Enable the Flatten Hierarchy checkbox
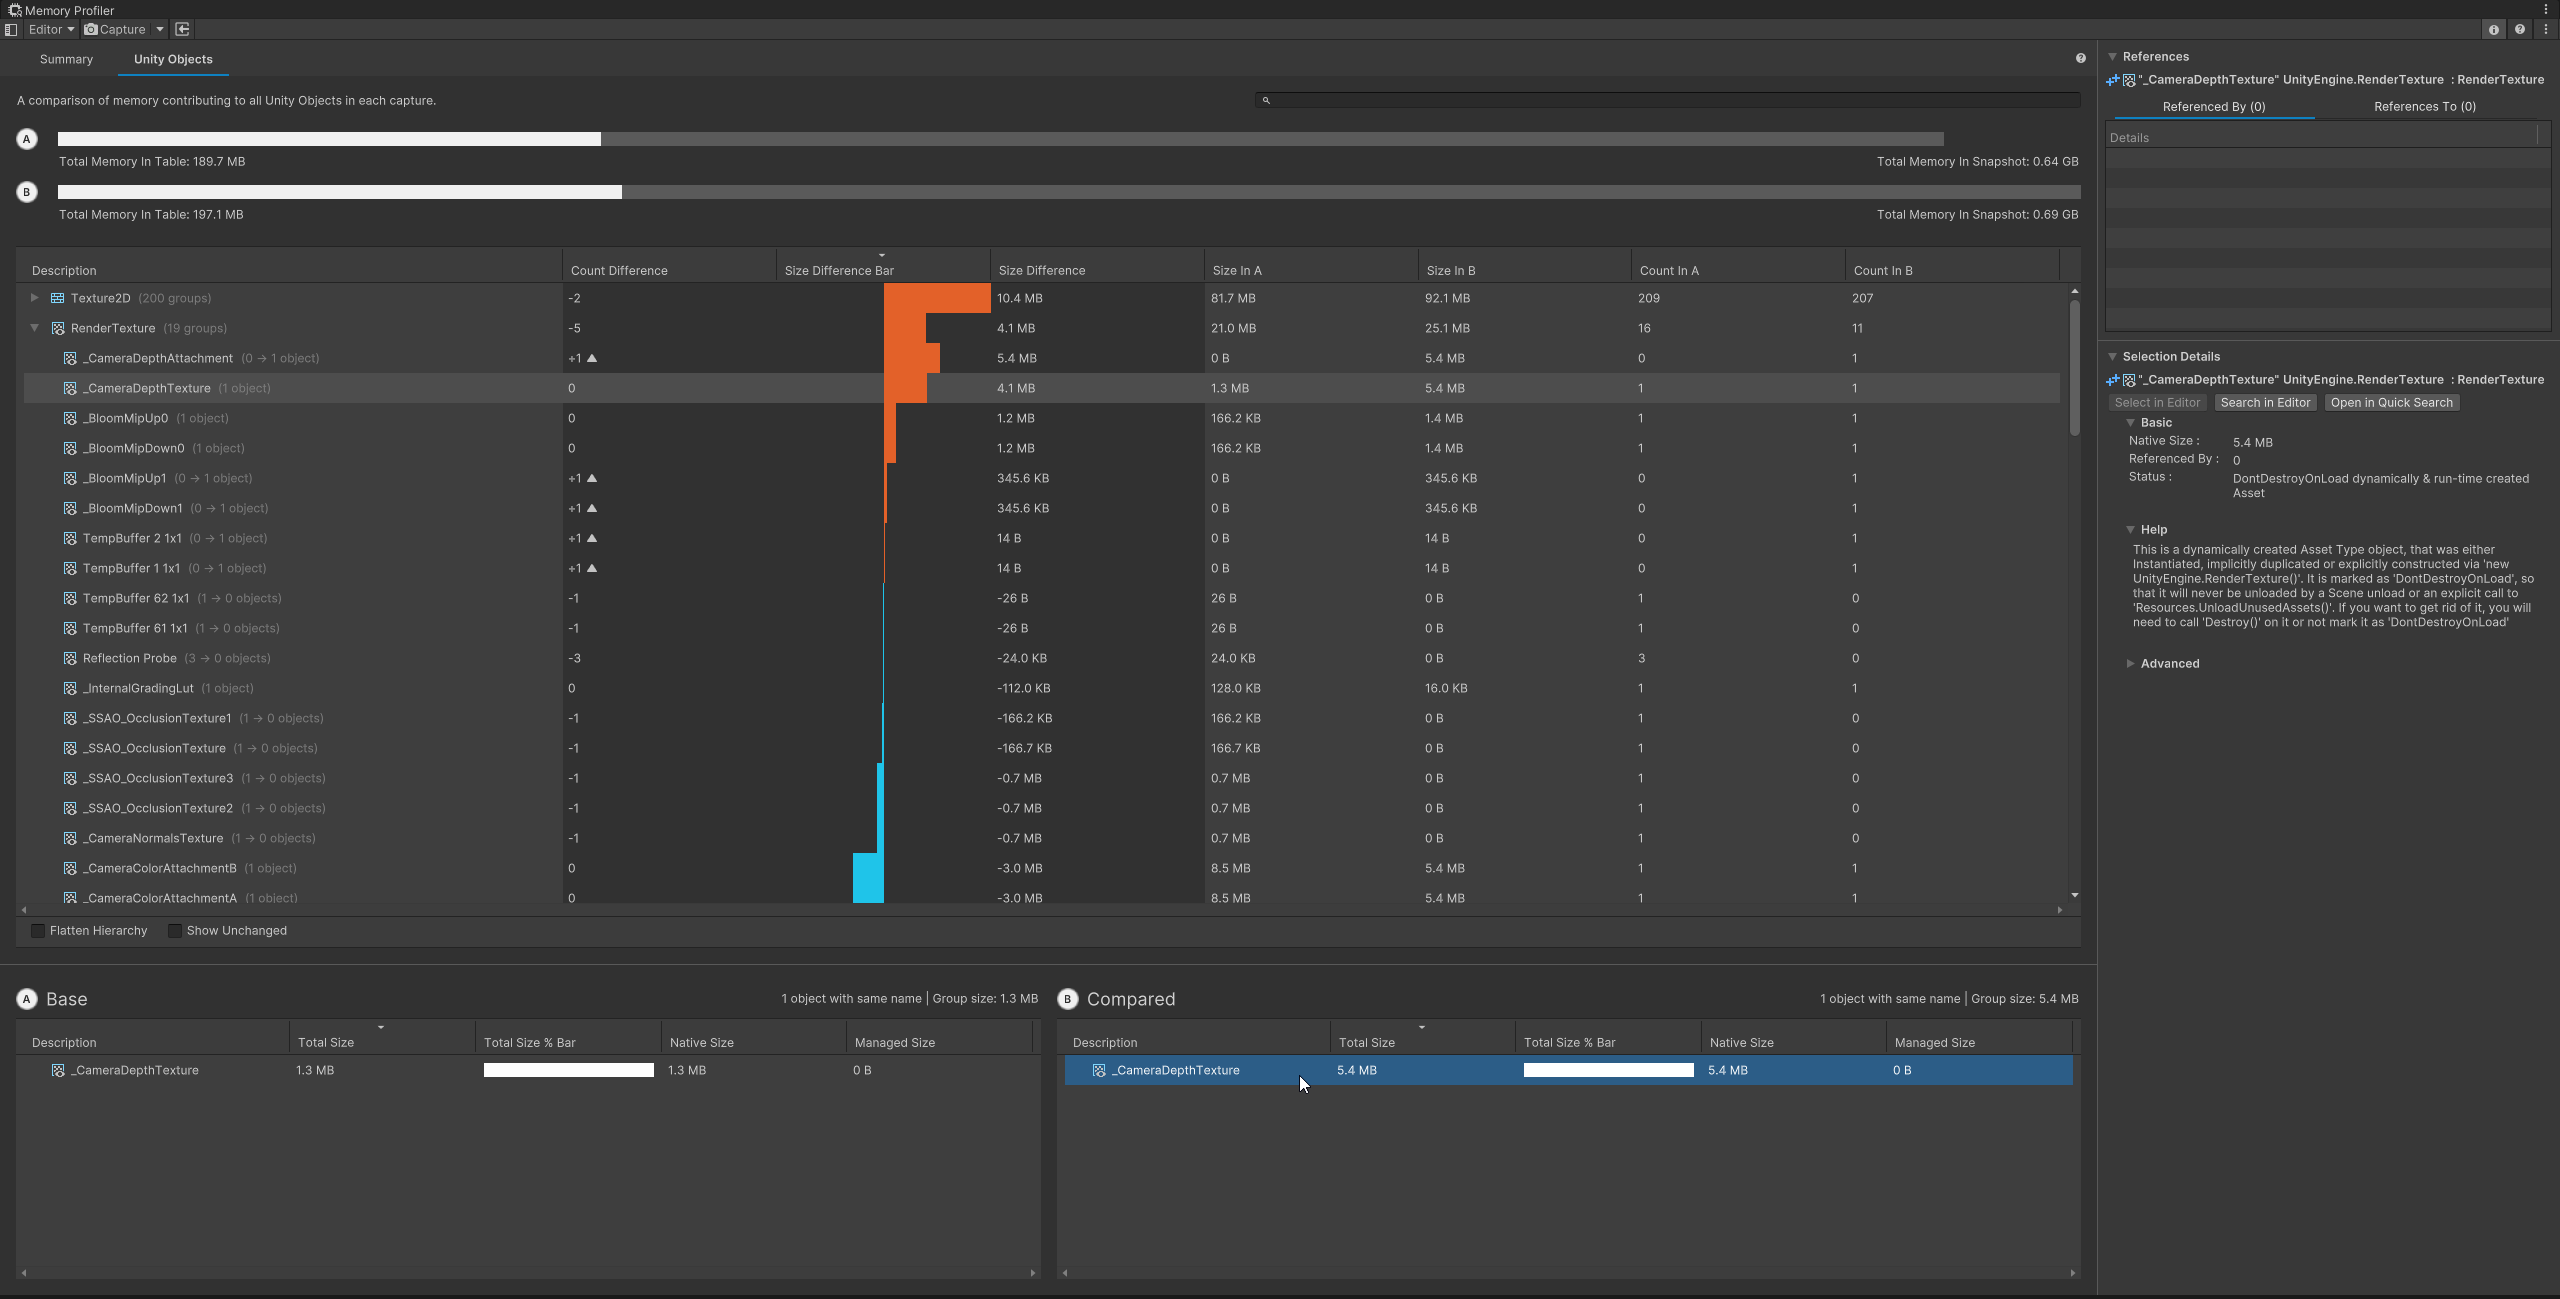The image size is (2560, 1299). pyautogui.click(x=38, y=931)
